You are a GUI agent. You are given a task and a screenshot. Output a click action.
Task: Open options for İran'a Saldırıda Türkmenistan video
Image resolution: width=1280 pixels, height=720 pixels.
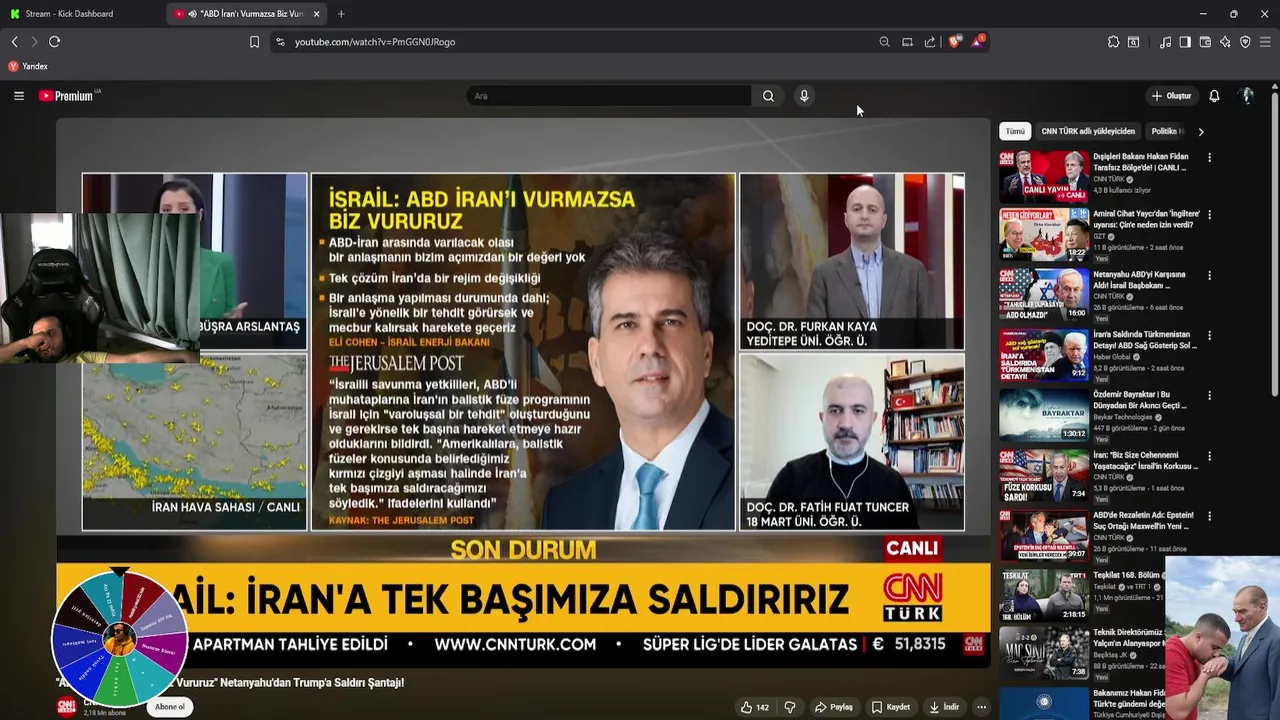click(1209, 335)
